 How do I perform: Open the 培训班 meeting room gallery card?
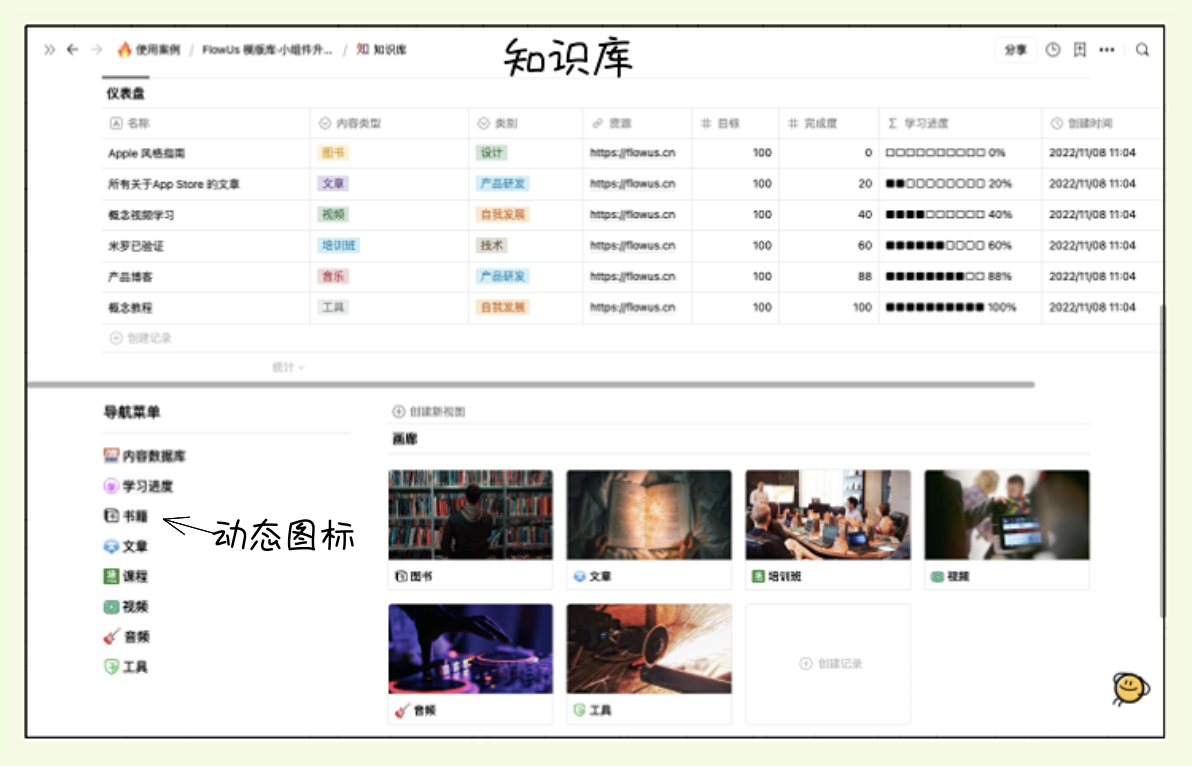(828, 529)
